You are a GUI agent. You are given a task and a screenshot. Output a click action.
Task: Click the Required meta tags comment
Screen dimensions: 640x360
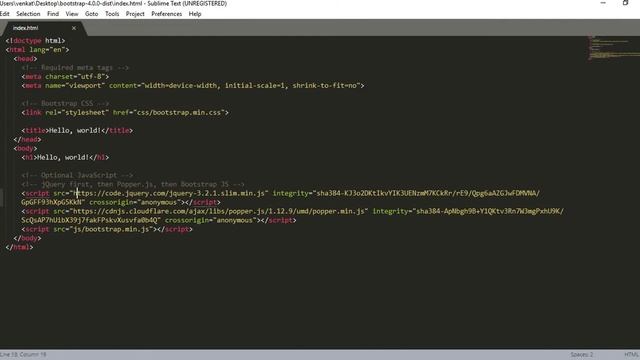(76, 68)
